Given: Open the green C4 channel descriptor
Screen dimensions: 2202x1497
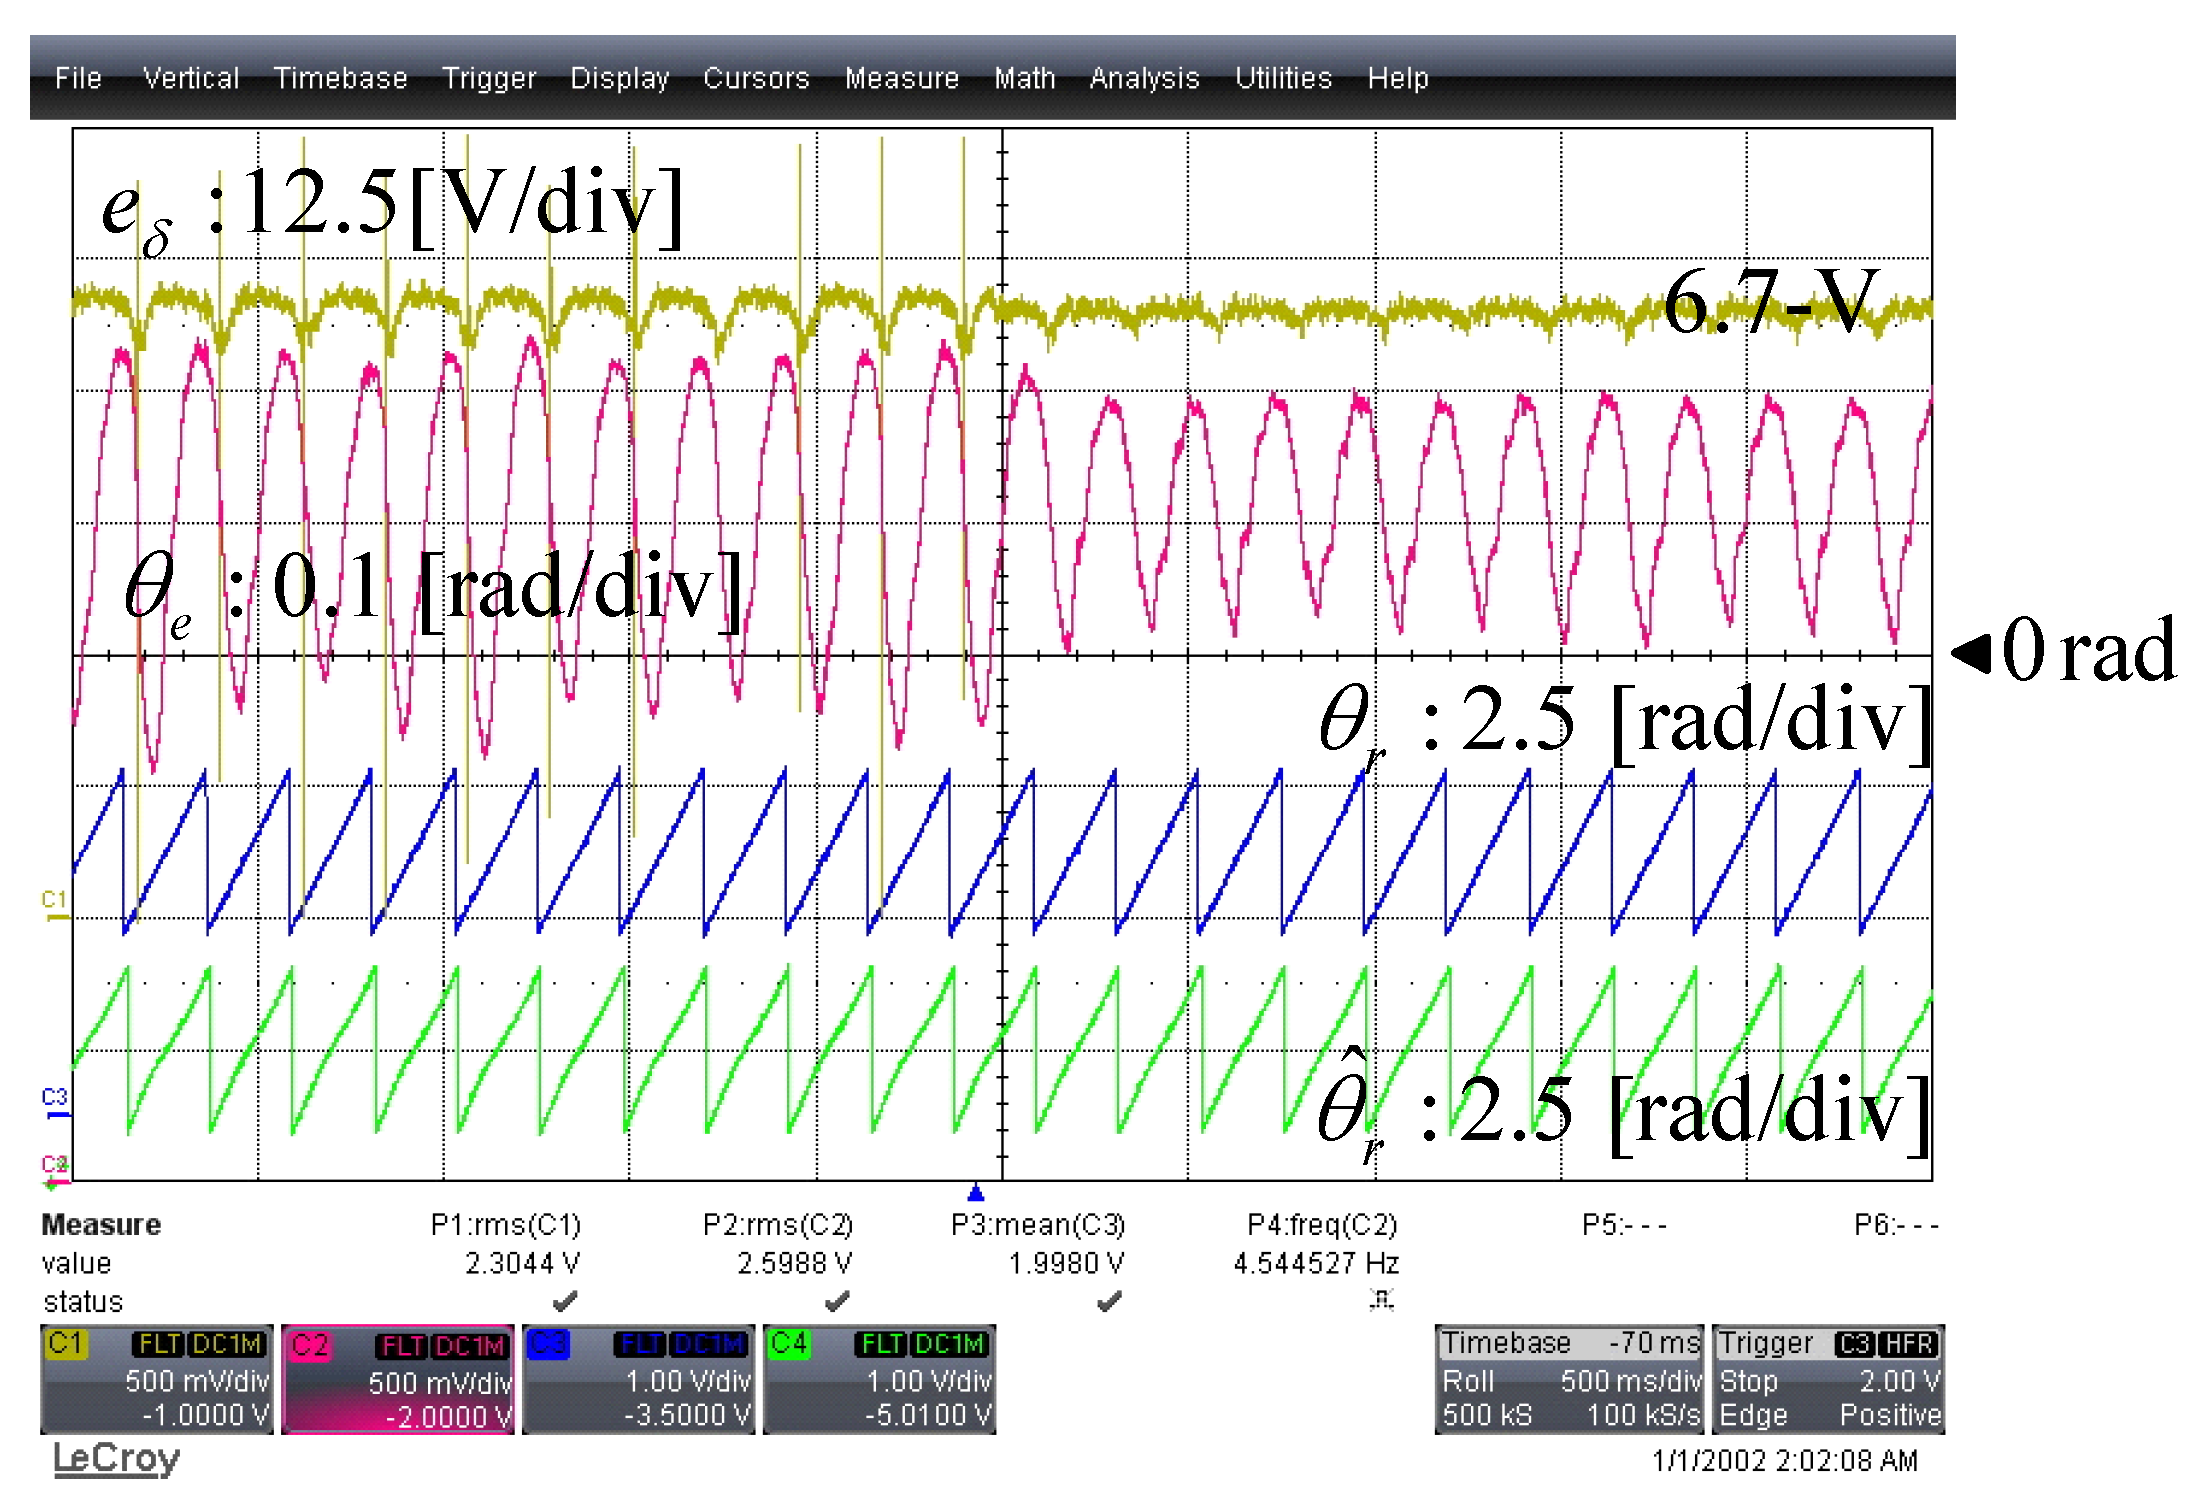Looking at the screenshot, I should click(879, 1379).
